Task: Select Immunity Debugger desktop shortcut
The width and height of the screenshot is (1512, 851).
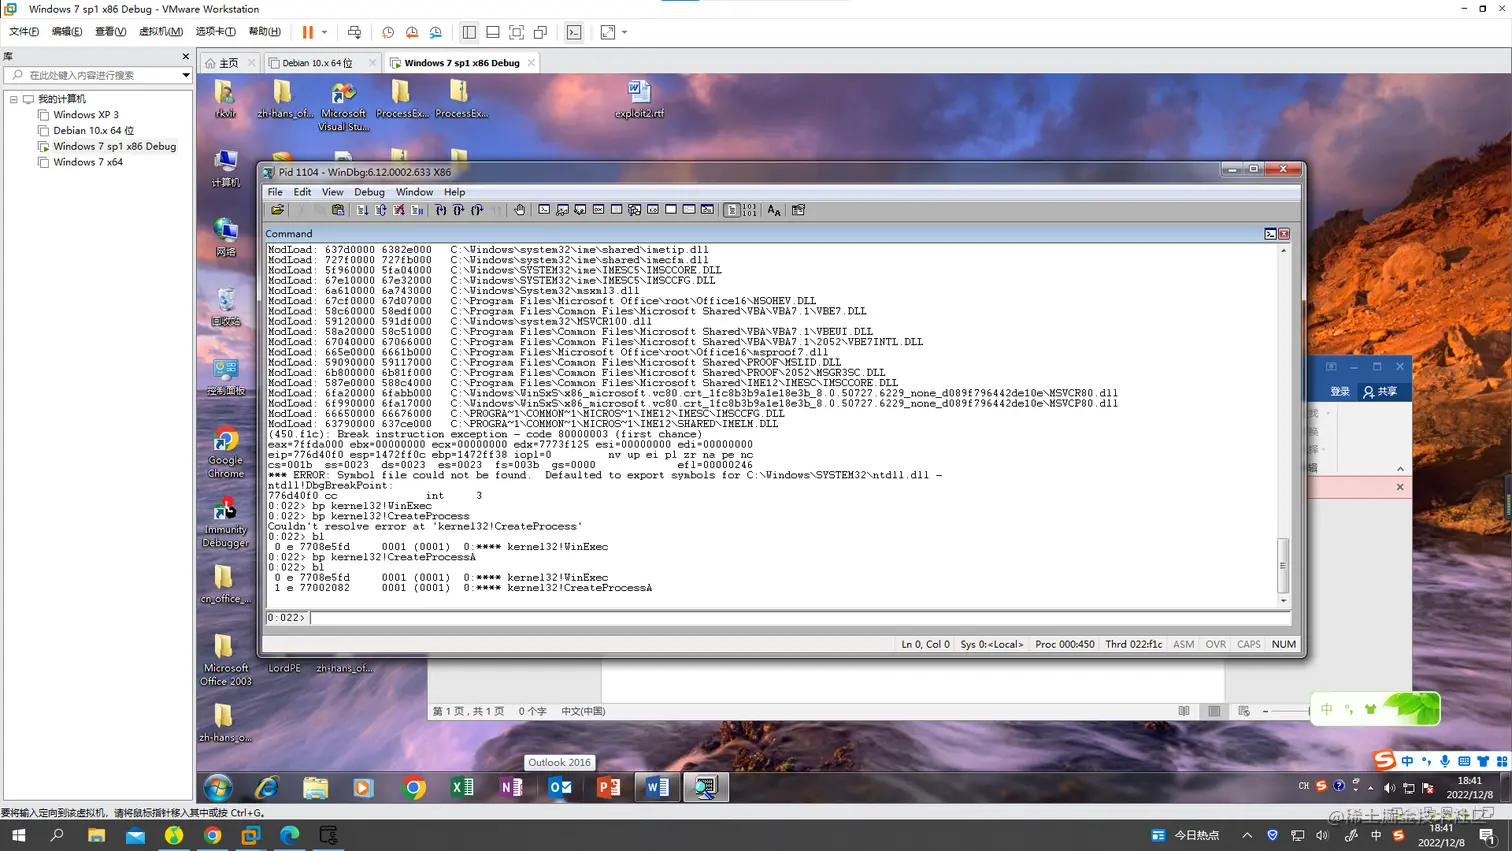Action: 226,523
